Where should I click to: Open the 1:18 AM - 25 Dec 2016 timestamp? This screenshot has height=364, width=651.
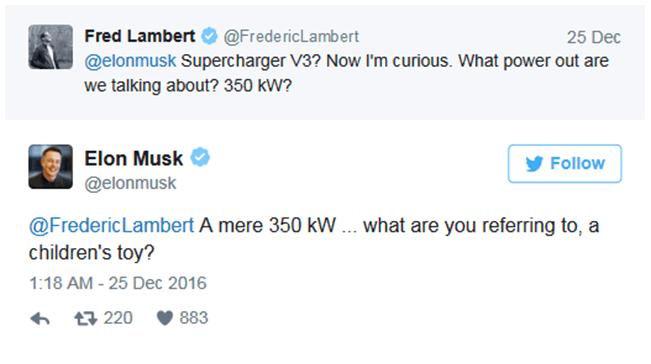[118, 283]
